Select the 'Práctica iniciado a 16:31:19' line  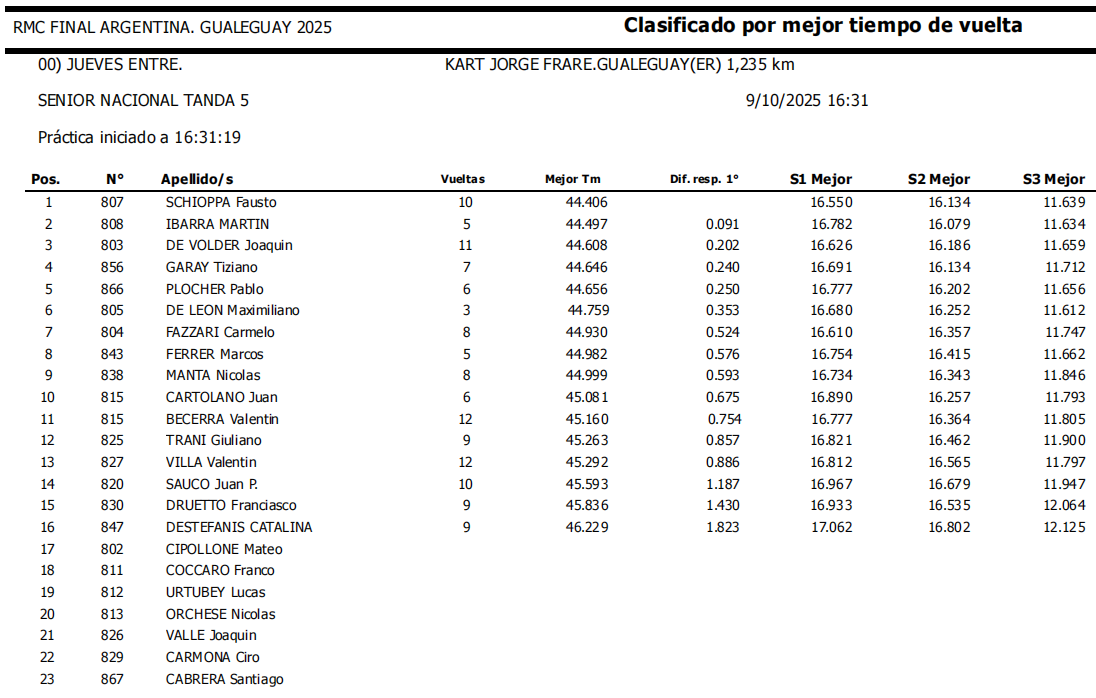coord(139,137)
